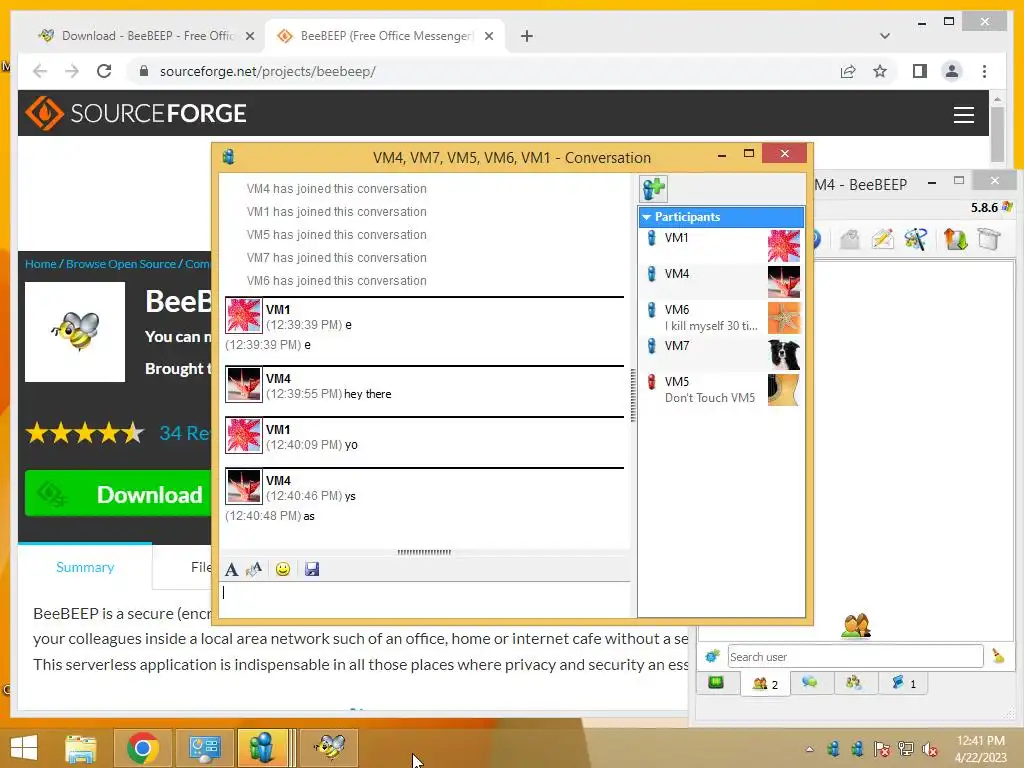Show hidden system tray icons

coord(810,749)
